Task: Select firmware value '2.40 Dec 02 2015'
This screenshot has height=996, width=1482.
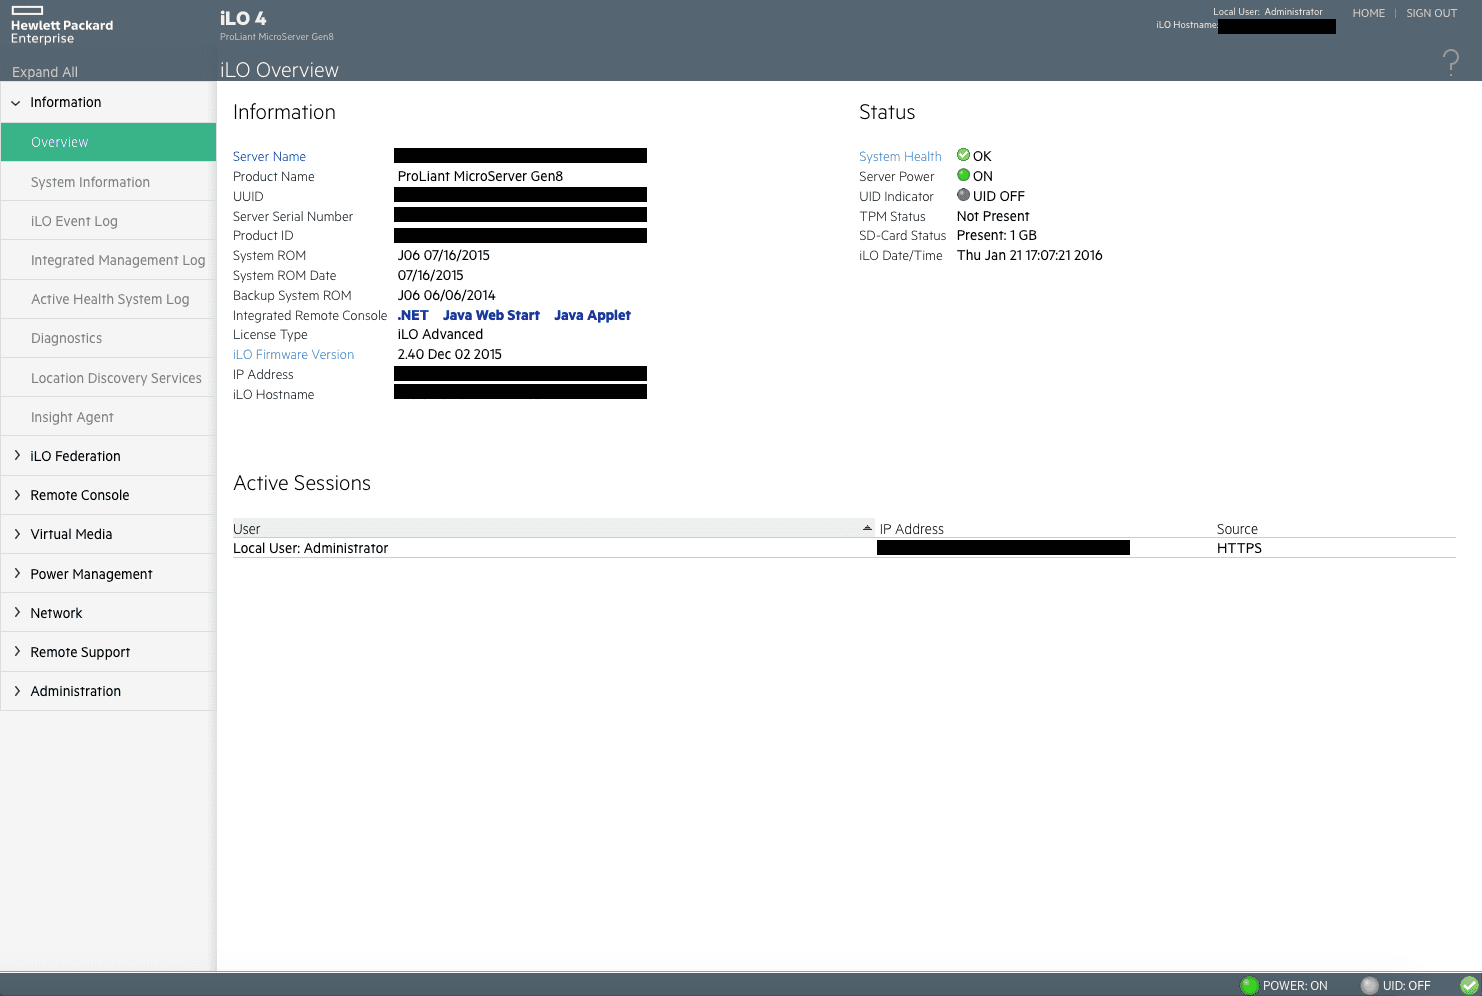Action: (x=449, y=354)
